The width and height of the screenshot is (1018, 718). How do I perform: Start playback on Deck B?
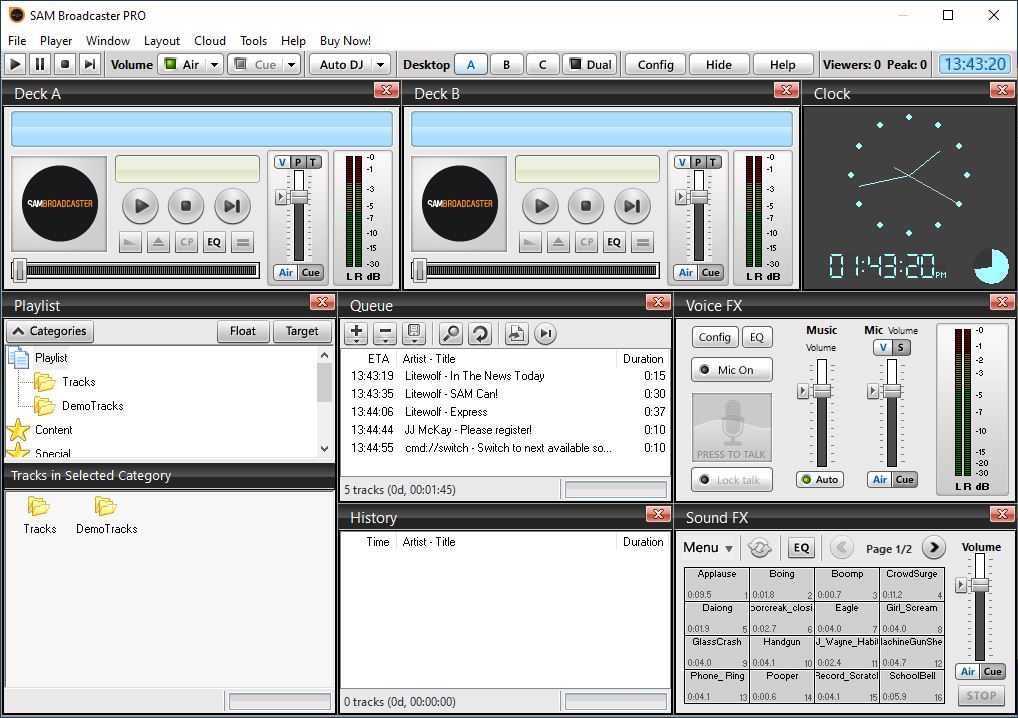(540, 206)
